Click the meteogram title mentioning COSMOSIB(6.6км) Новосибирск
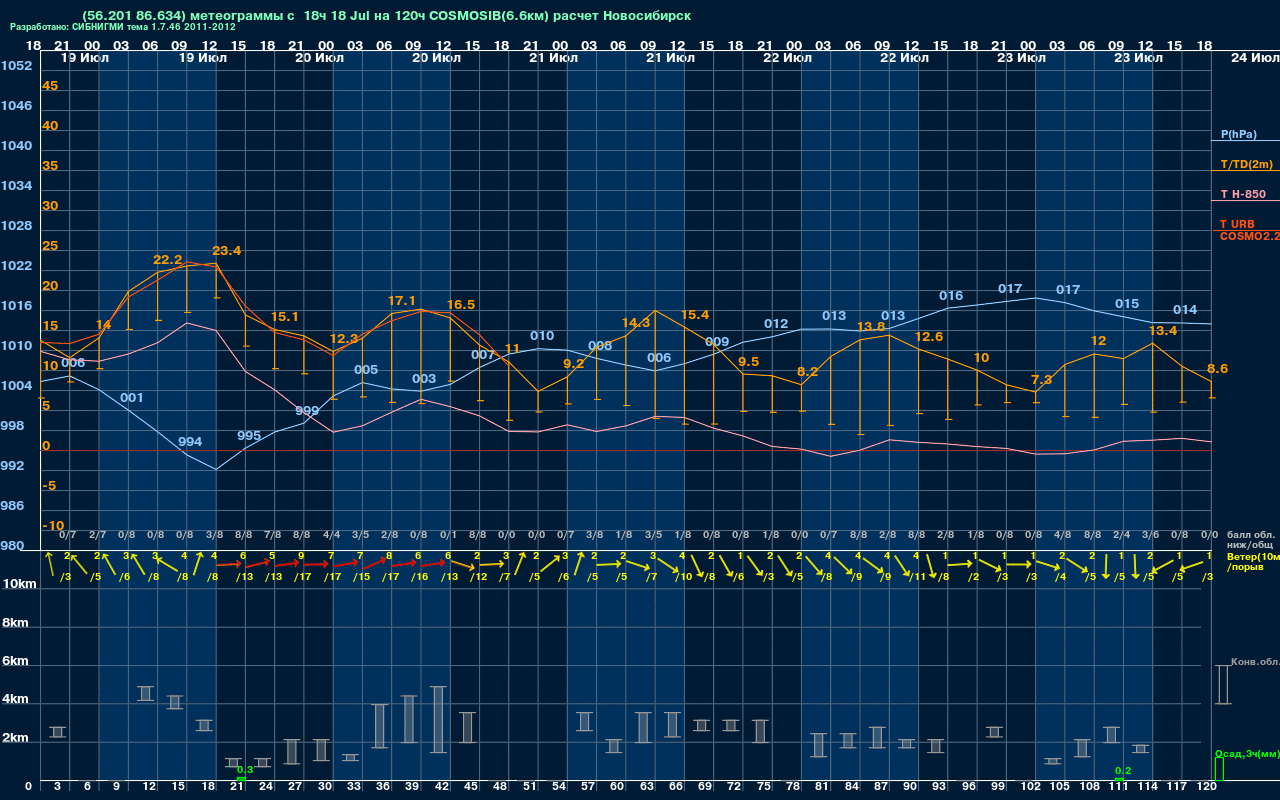 pos(386,16)
